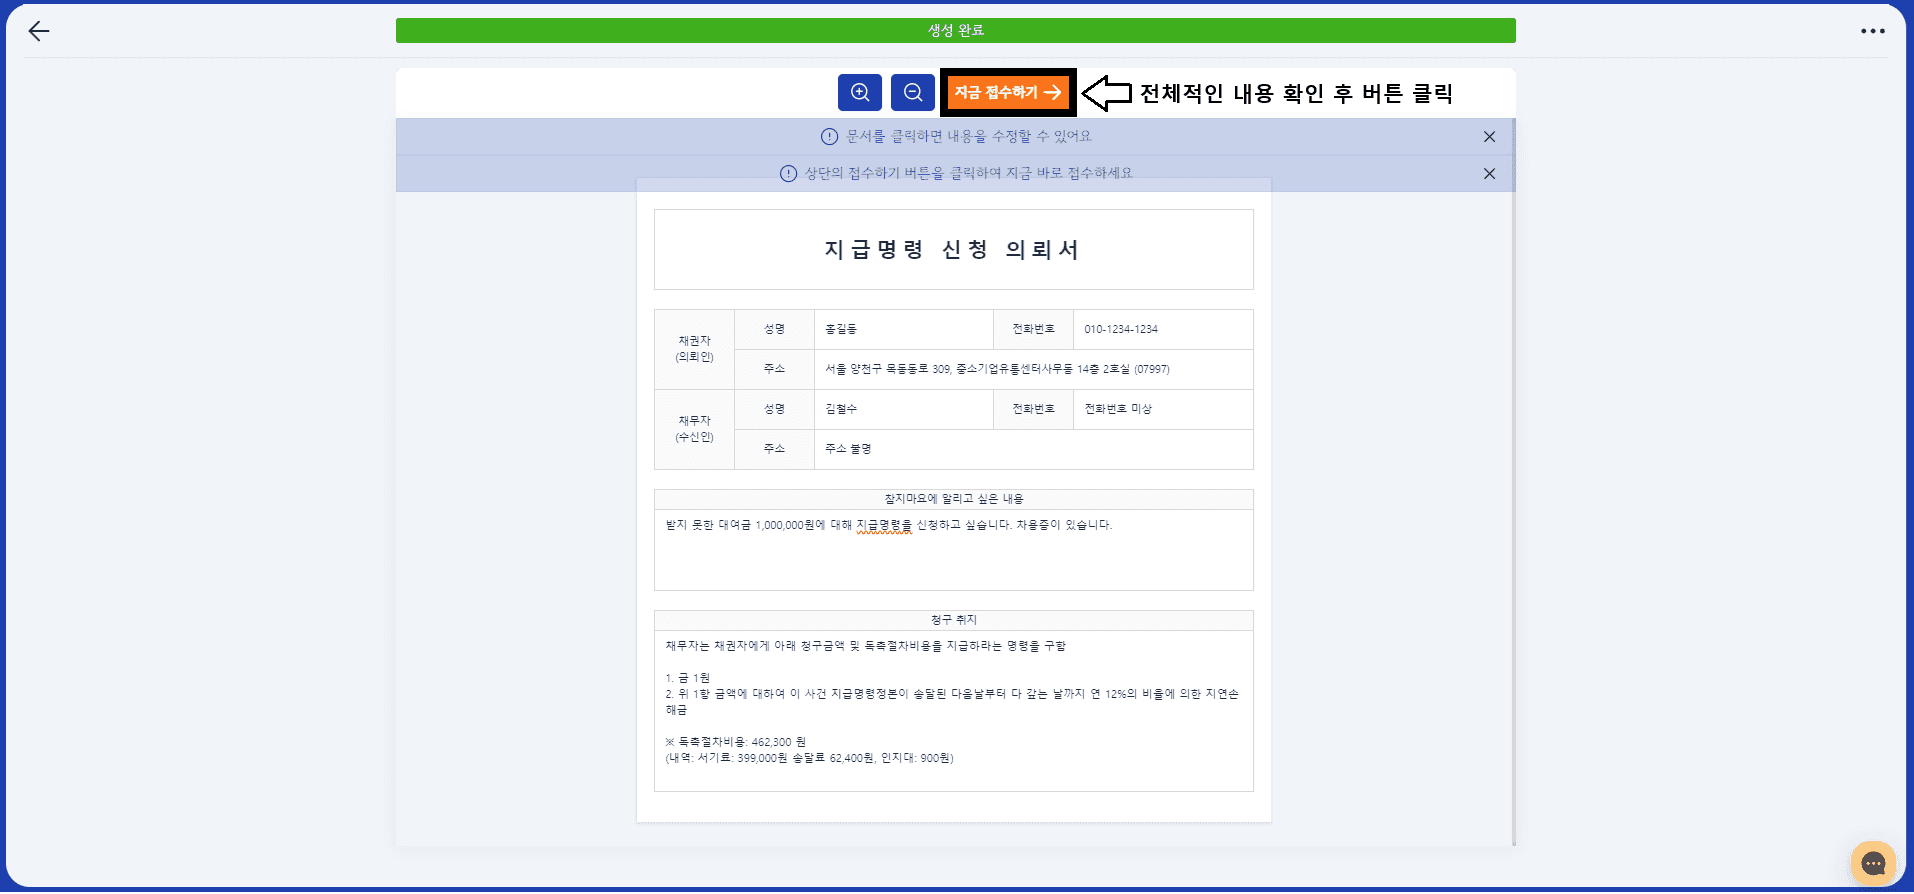This screenshot has height=894, width=1914.
Task: Click the 받지 못한 대여금 1,000,000원 text
Action: tap(888, 525)
